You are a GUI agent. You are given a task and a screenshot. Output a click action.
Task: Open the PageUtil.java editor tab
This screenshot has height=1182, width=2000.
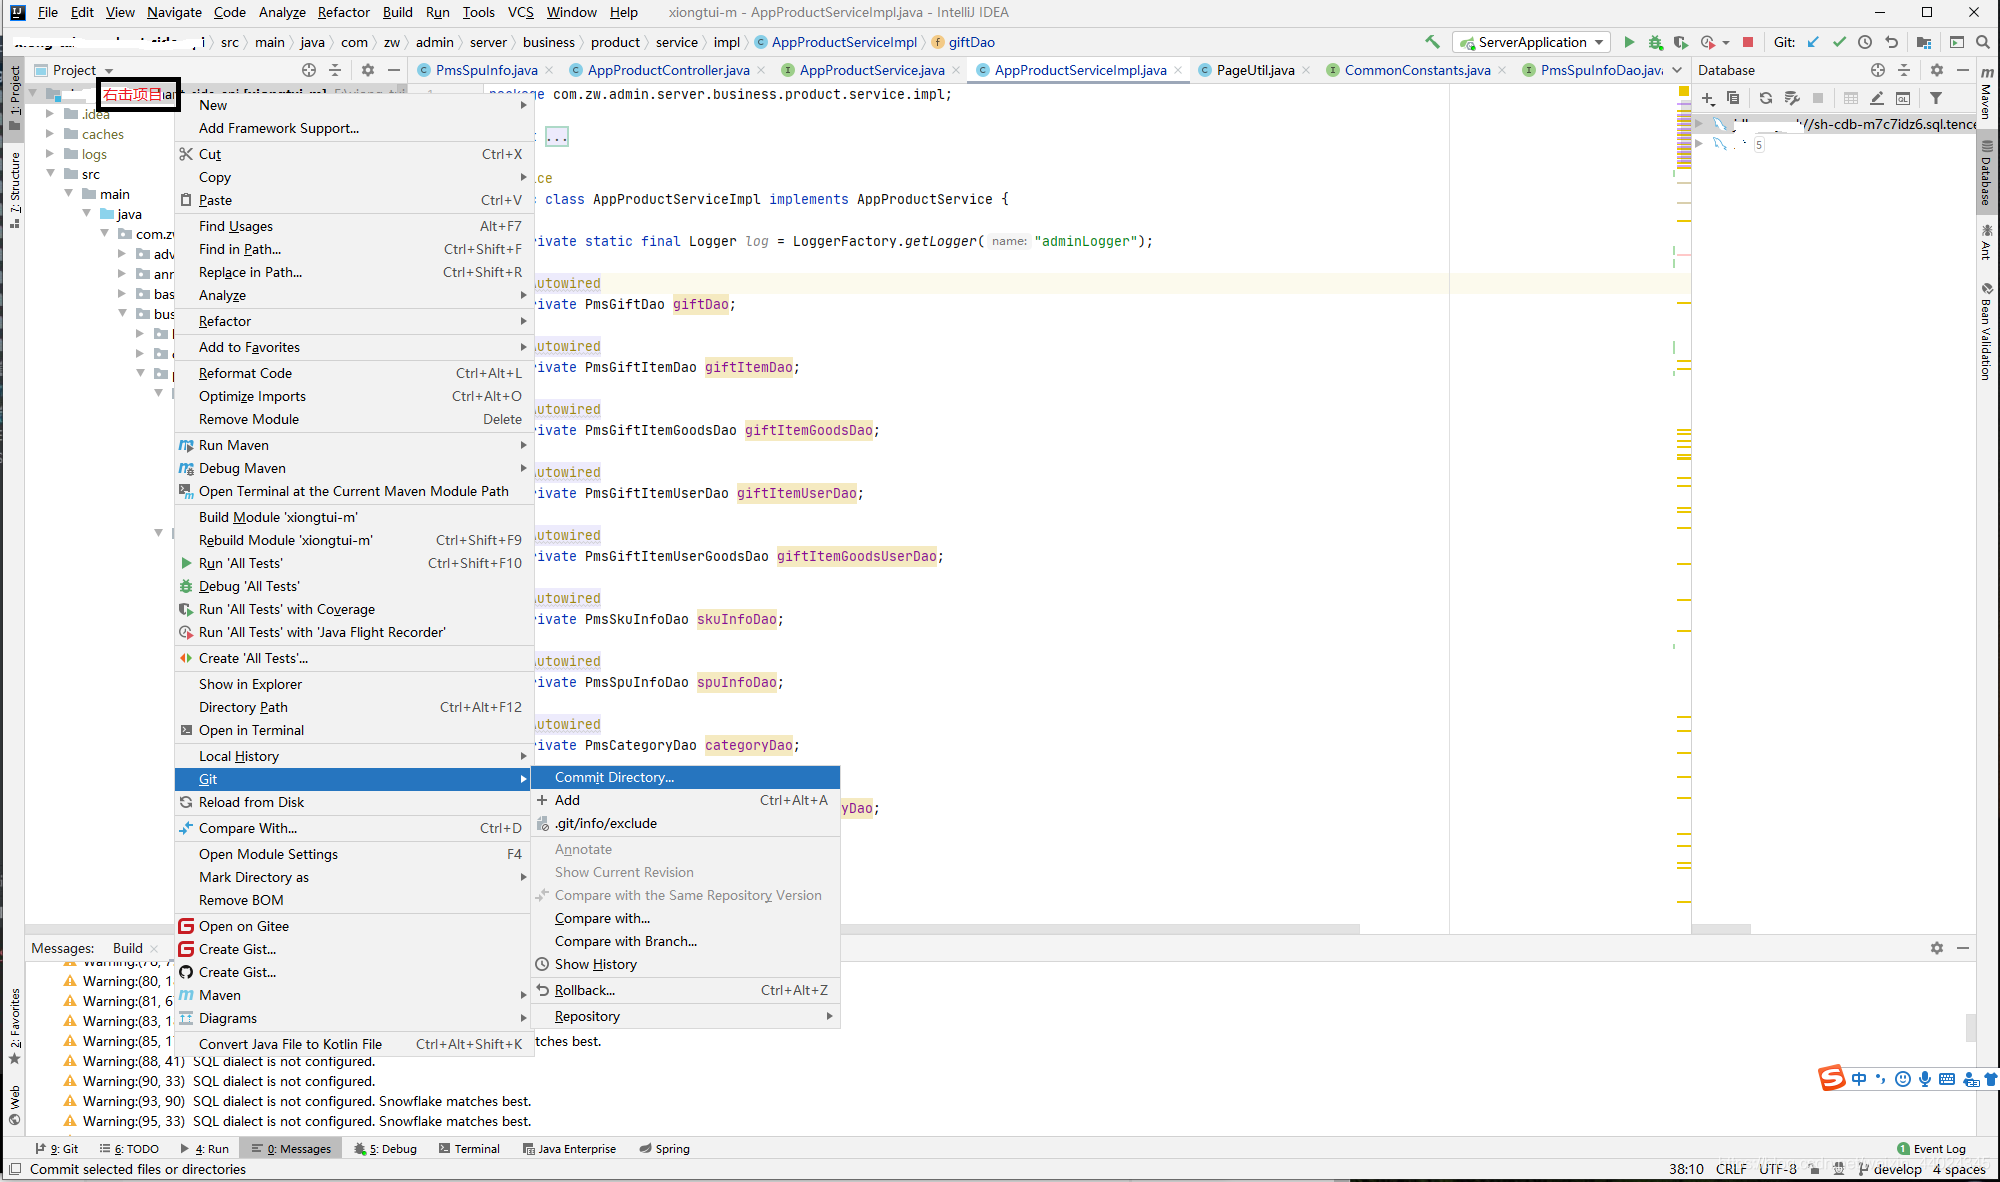point(1255,70)
